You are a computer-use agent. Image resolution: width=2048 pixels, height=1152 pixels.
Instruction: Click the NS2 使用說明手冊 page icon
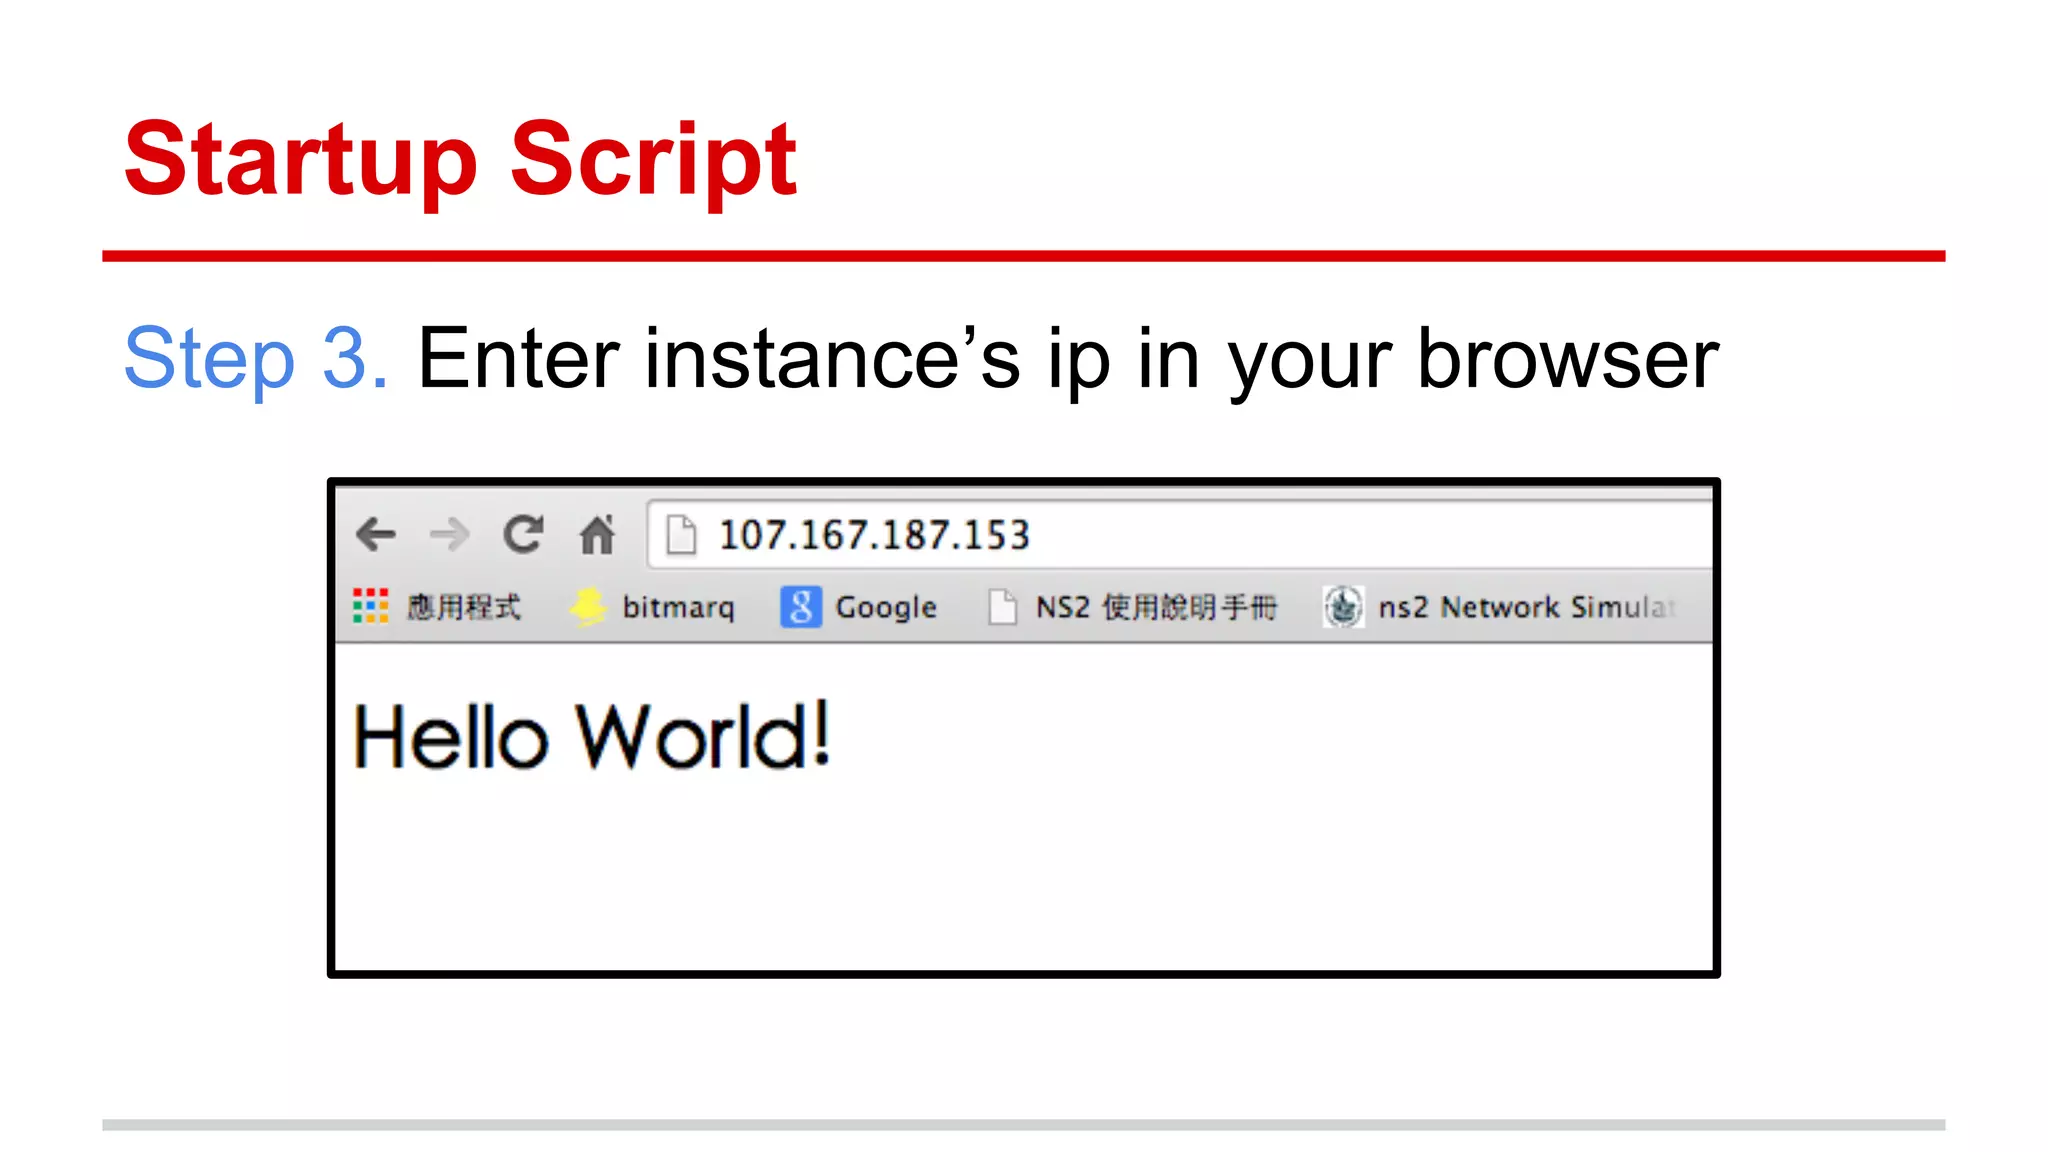click(1002, 606)
